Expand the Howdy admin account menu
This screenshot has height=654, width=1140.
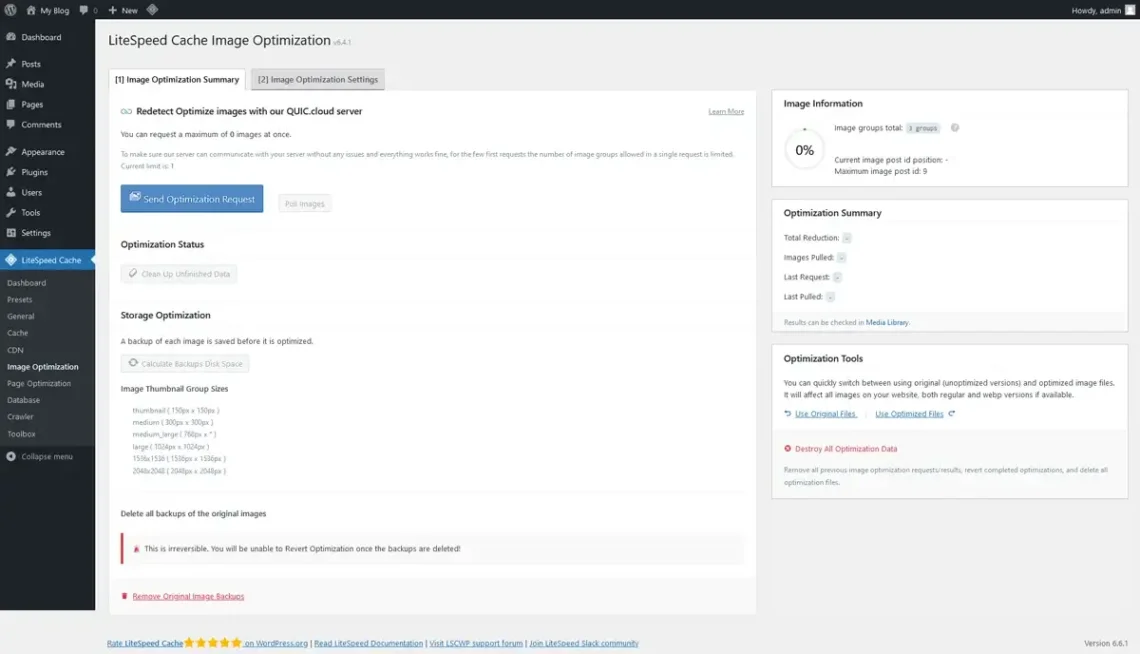click(1100, 10)
